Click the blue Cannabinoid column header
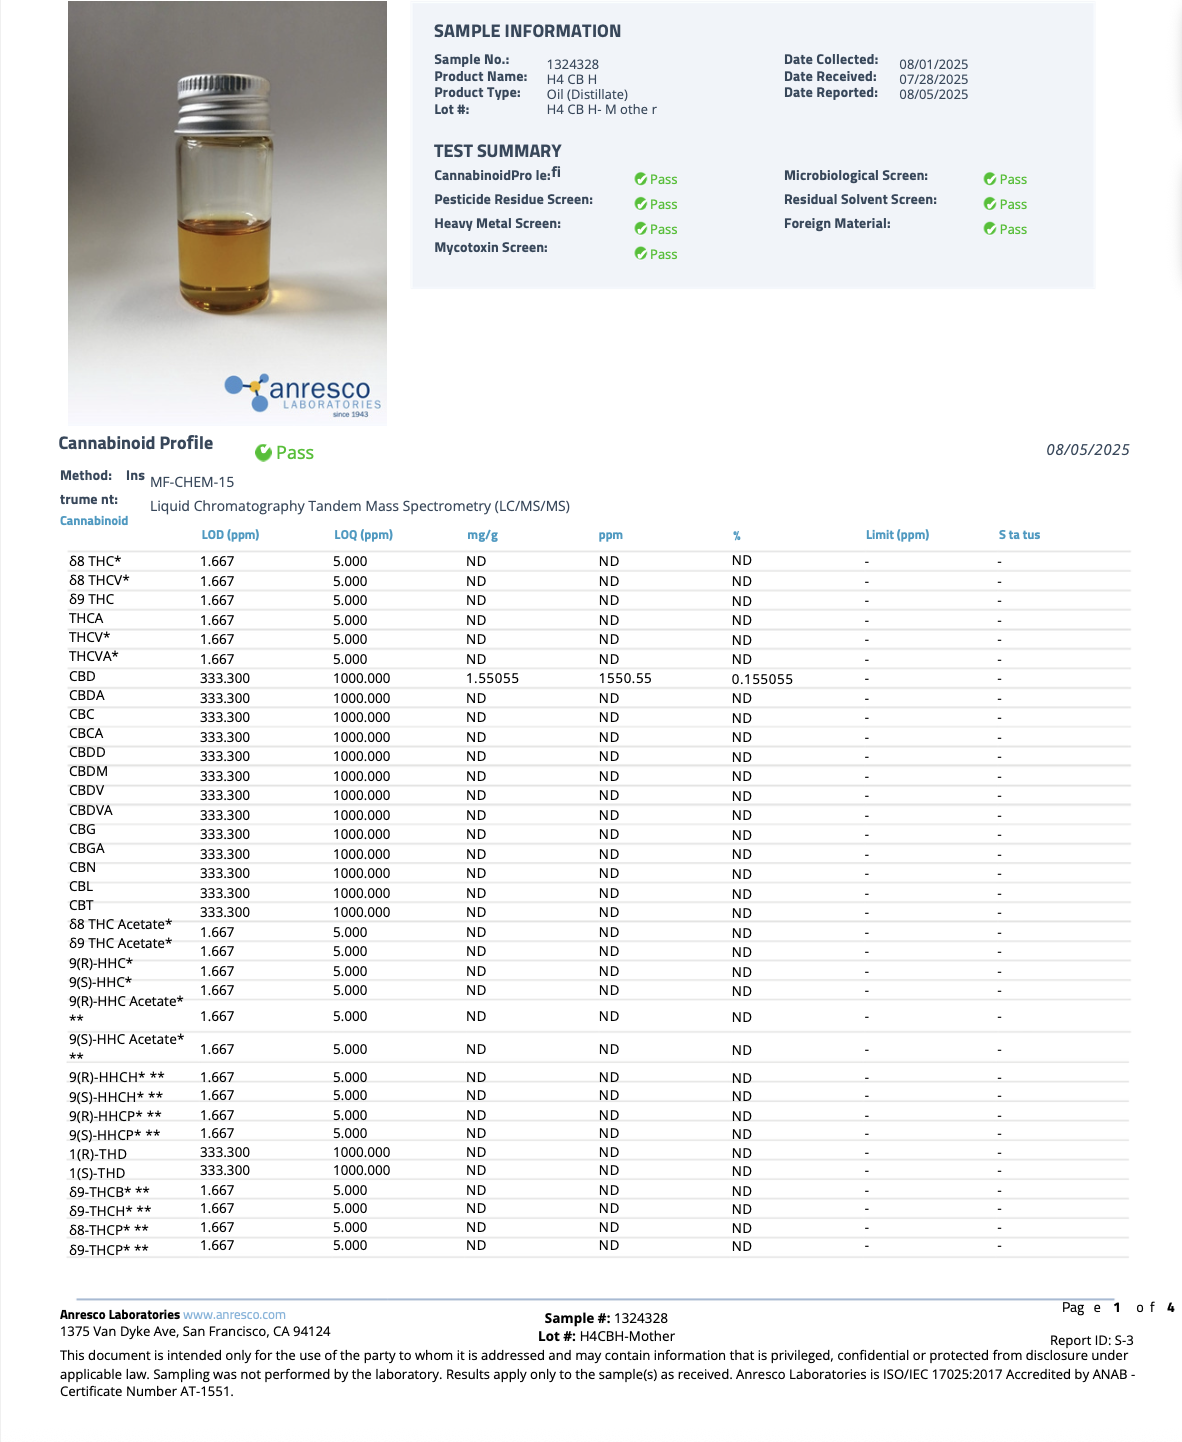Viewport: 1182px width, 1442px height. 94,521
